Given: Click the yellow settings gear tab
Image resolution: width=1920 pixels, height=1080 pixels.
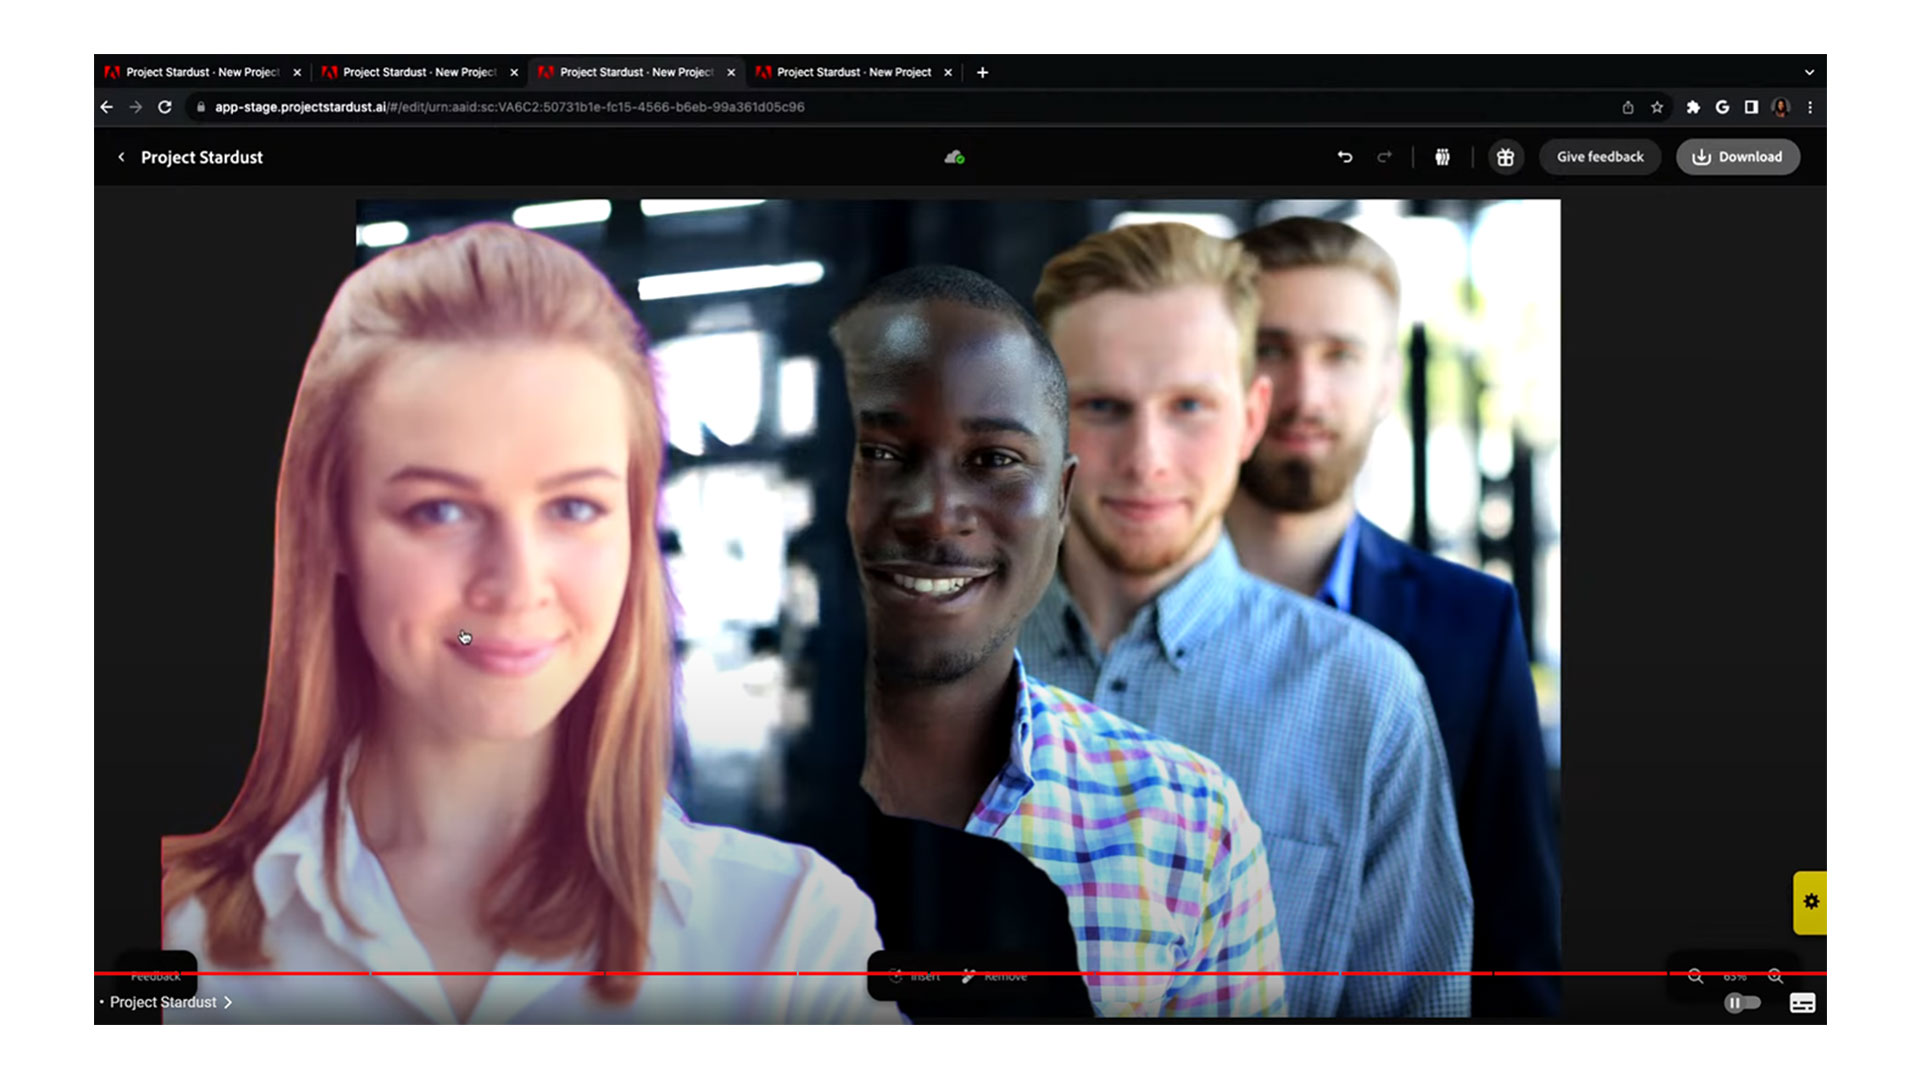Looking at the screenshot, I should [1810, 902].
